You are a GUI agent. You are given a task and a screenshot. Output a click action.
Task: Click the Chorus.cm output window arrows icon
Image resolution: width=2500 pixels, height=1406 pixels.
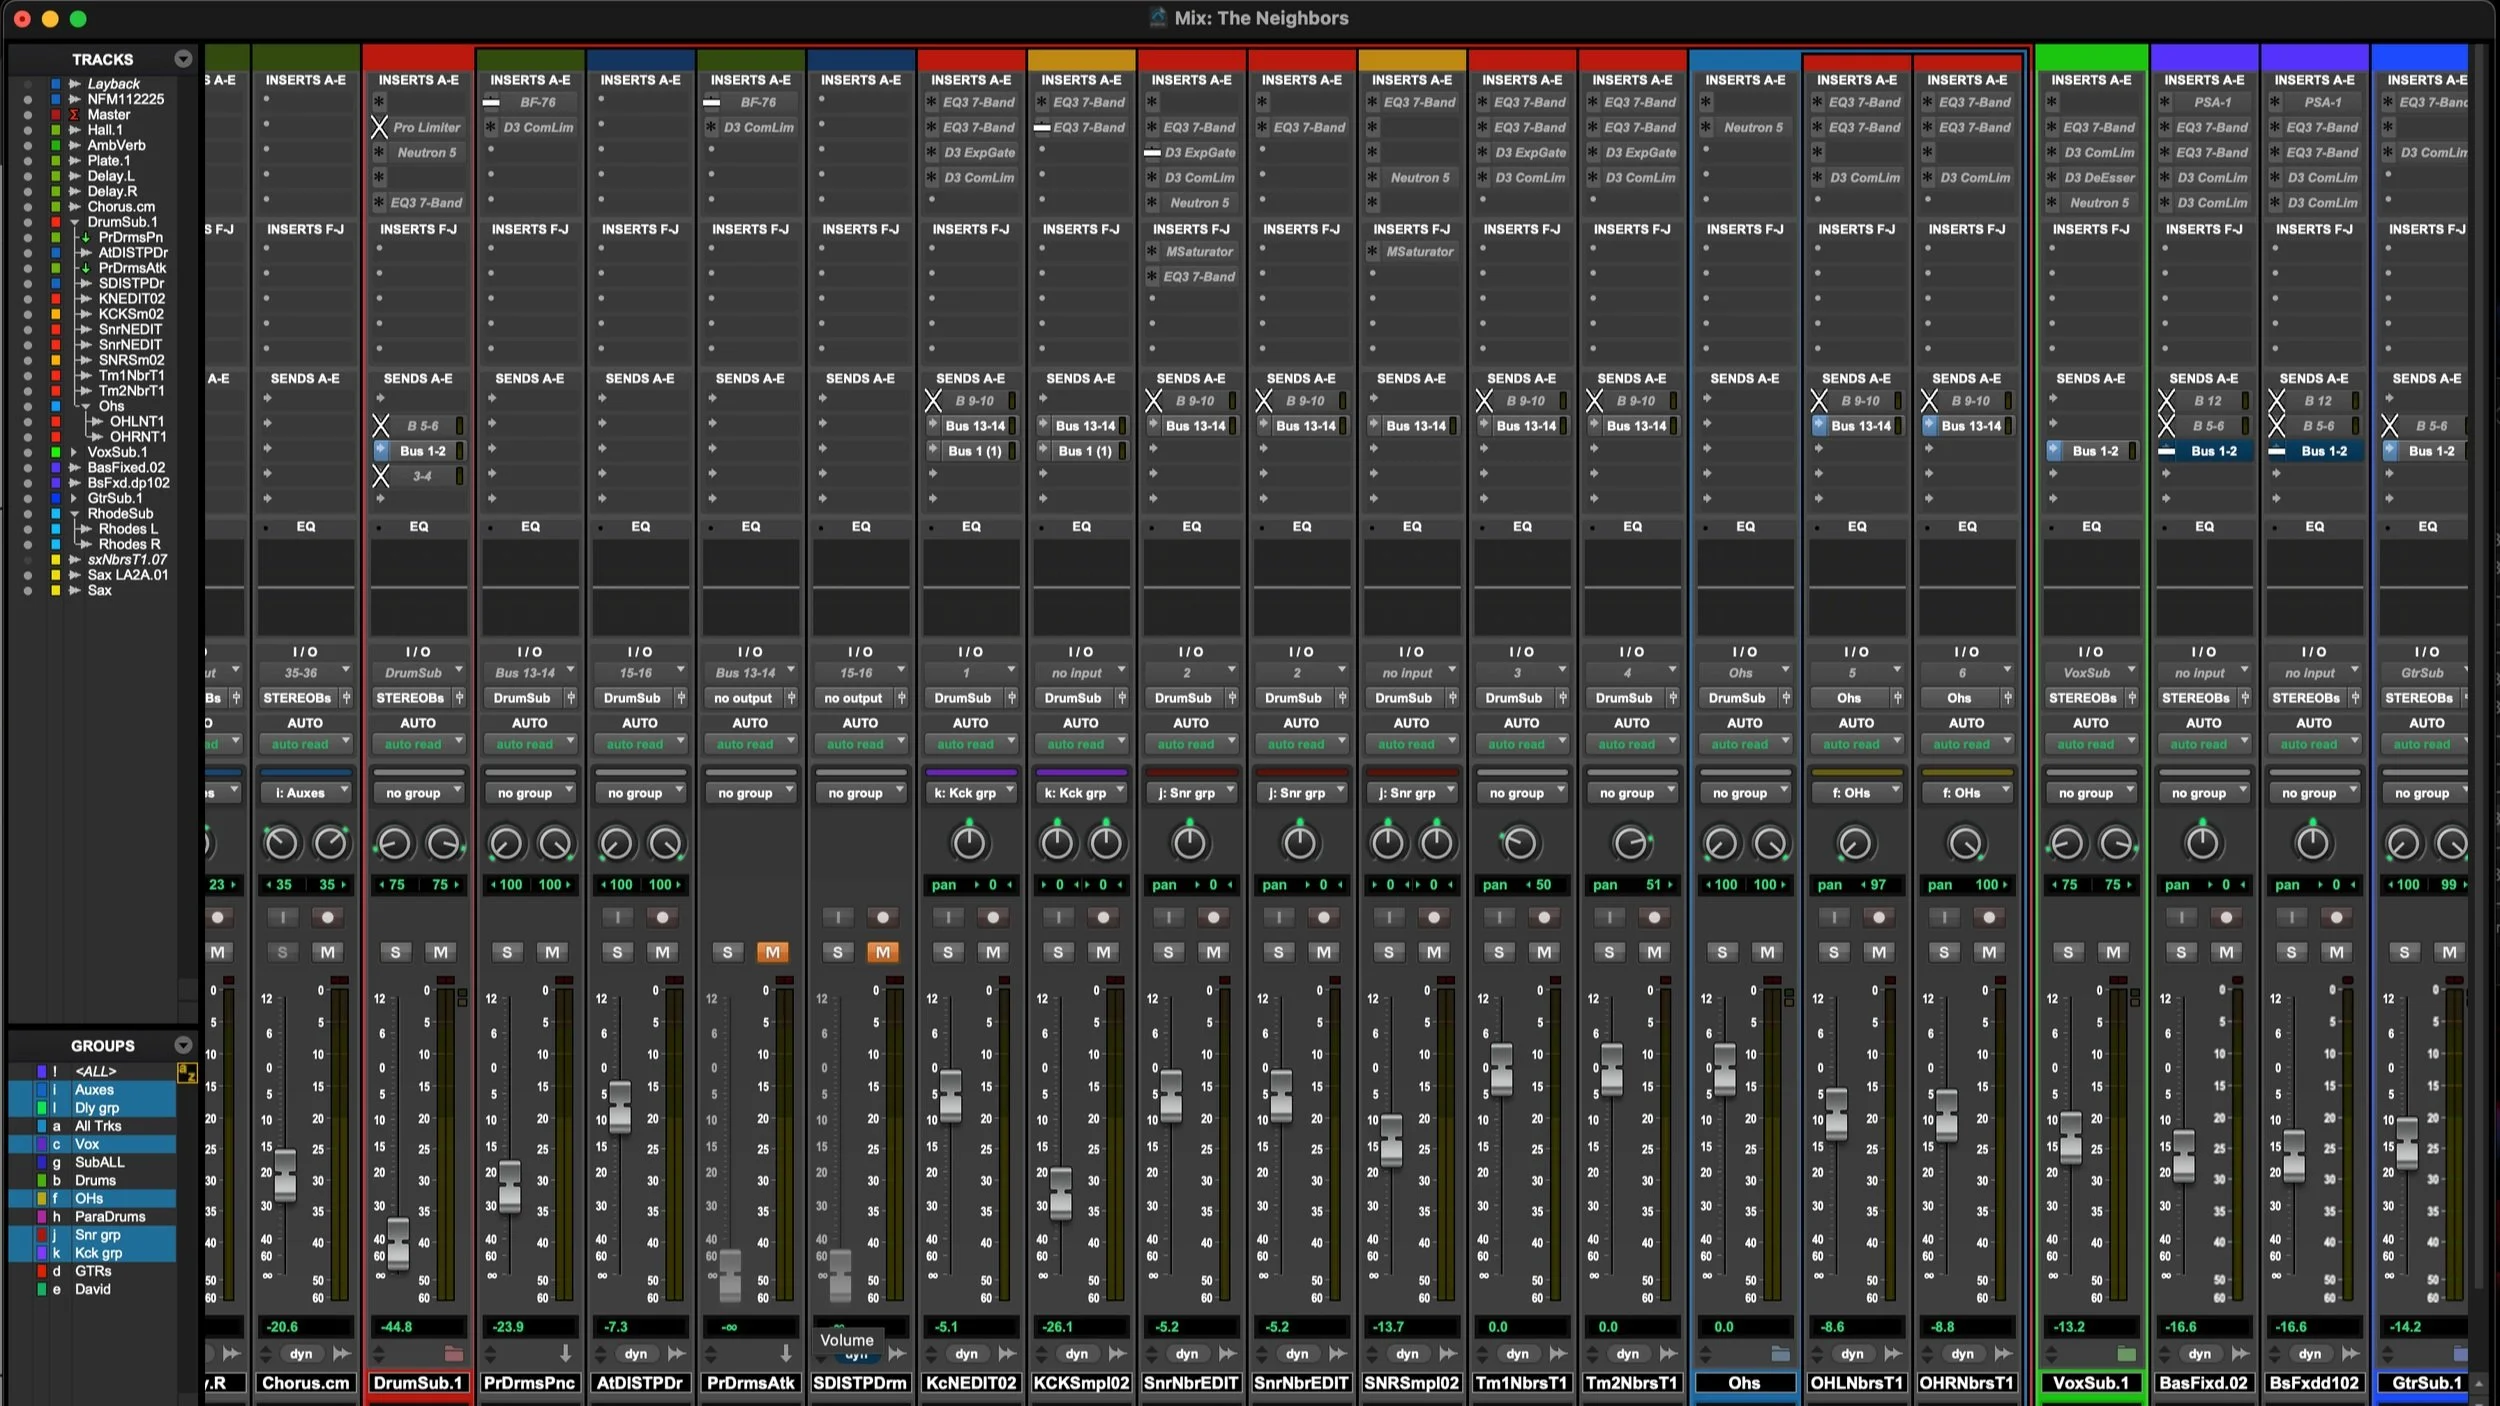(x=342, y=1354)
